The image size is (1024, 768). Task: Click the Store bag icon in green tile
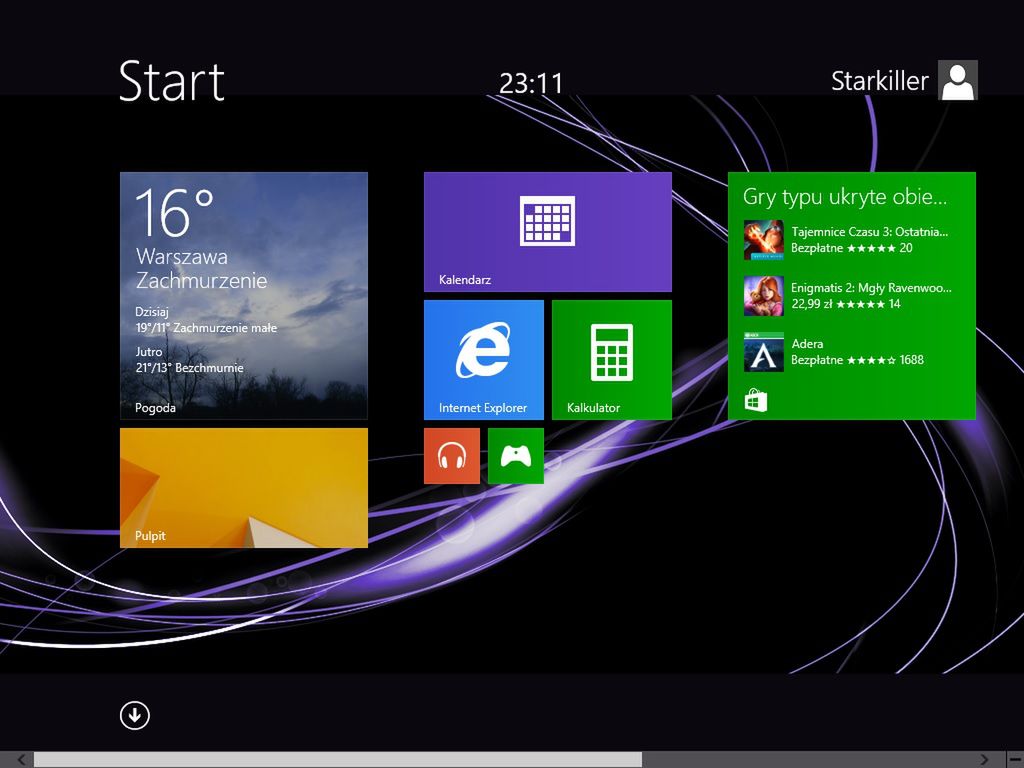click(756, 400)
